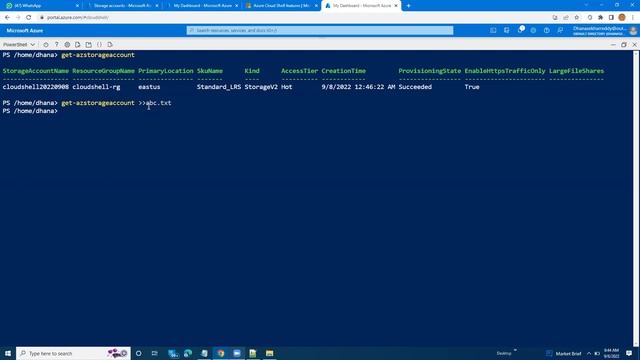
Task: Open Cloud Shell help question mark
Action: click(x=56, y=44)
